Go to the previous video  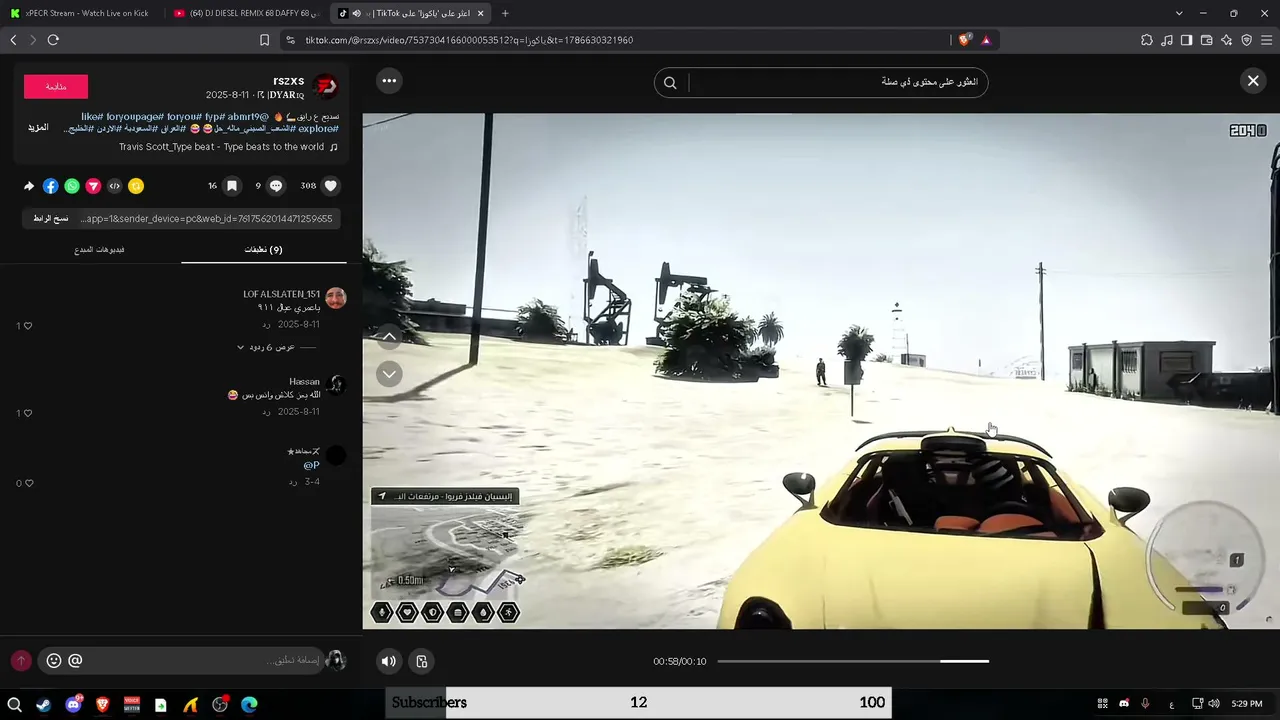click(x=389, y=336)
